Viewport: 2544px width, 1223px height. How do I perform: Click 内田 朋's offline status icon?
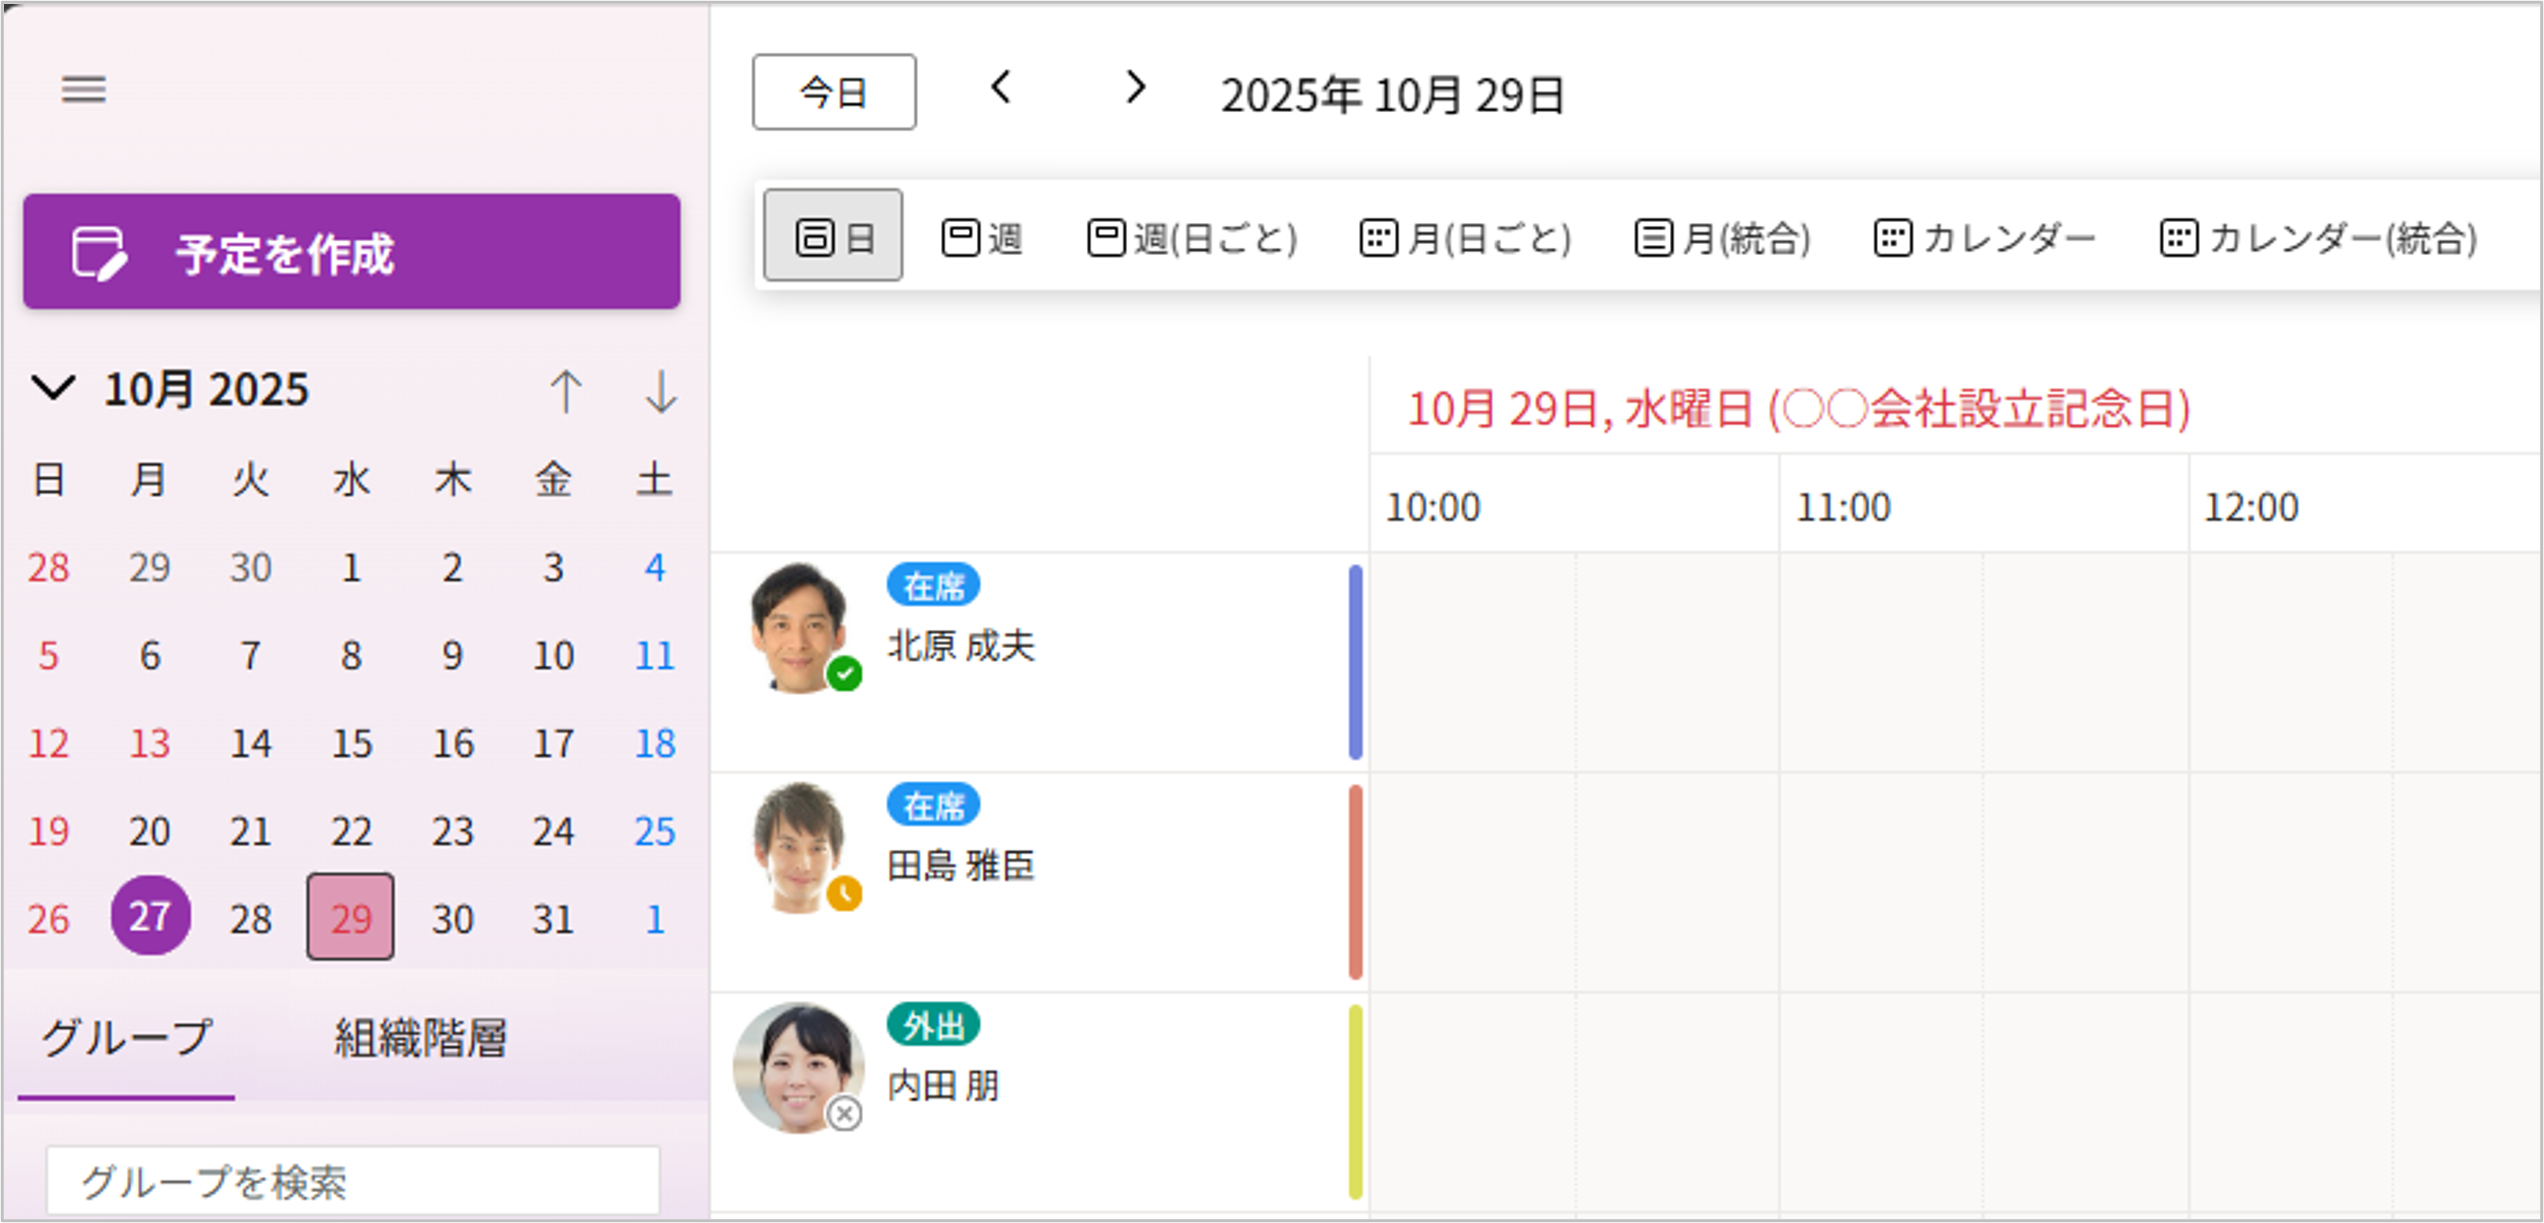click(845, 1113)
